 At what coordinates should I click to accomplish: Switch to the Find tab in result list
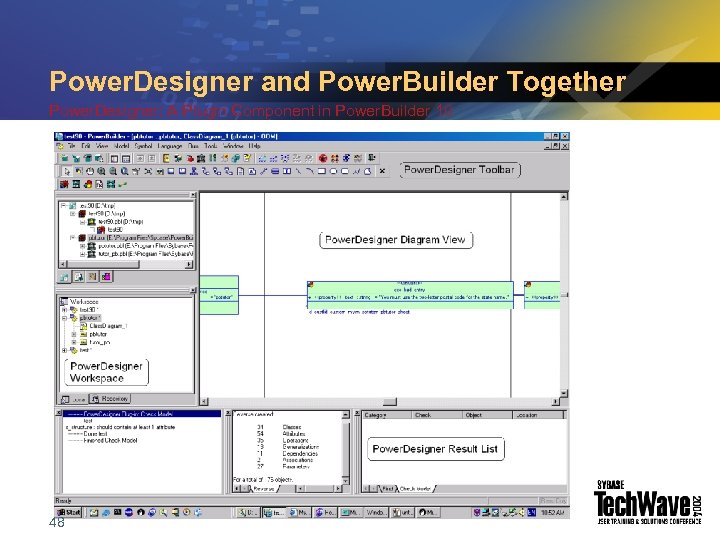click(x=388, y=489)
